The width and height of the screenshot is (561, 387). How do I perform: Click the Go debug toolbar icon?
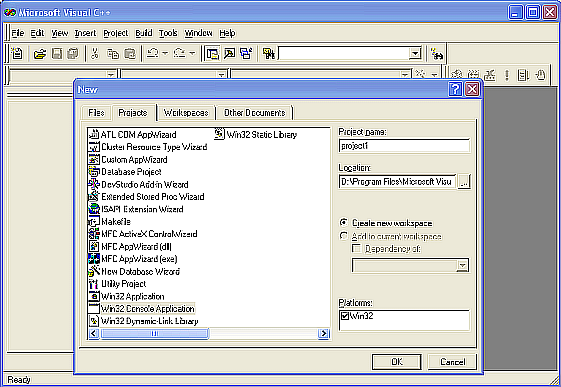pos(523,75)
